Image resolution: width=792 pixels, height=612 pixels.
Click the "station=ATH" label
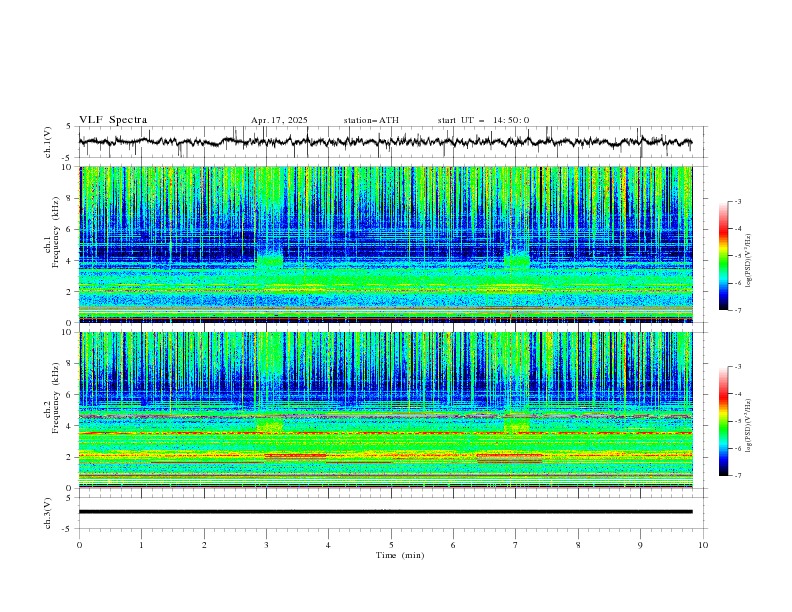click(x=371, y=120)
